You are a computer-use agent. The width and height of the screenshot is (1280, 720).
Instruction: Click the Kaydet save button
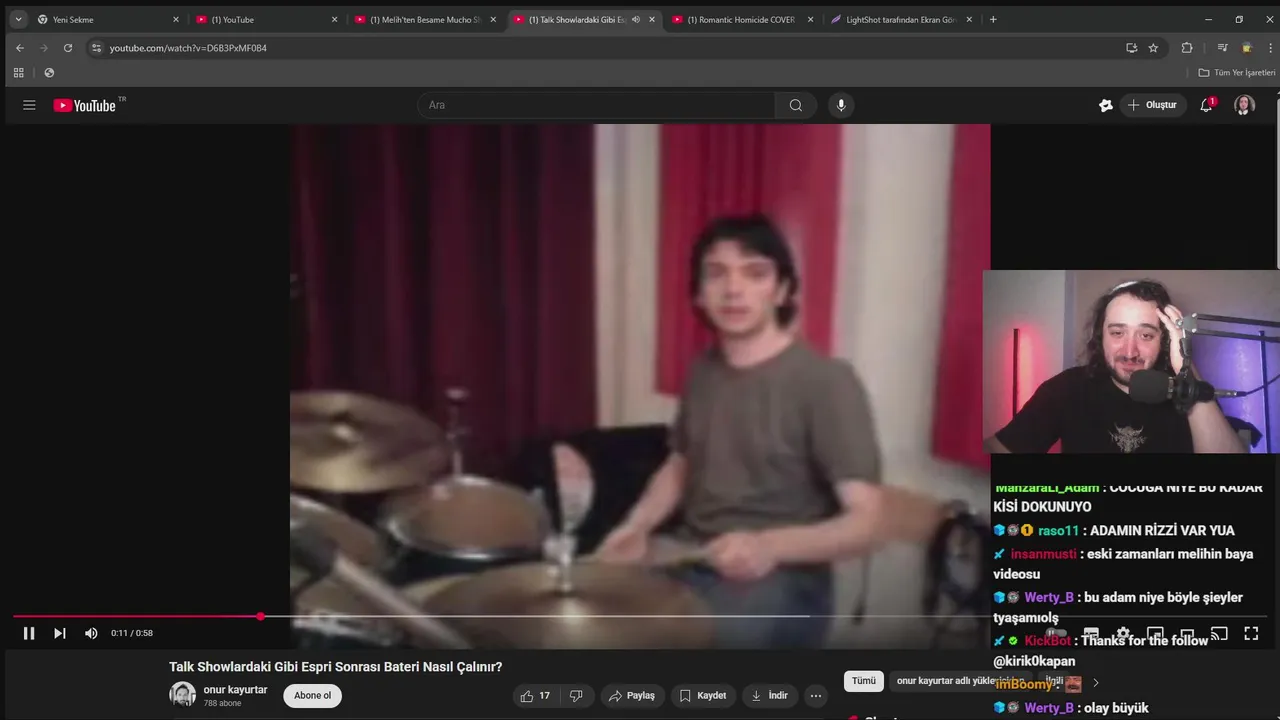pos(704,696)
